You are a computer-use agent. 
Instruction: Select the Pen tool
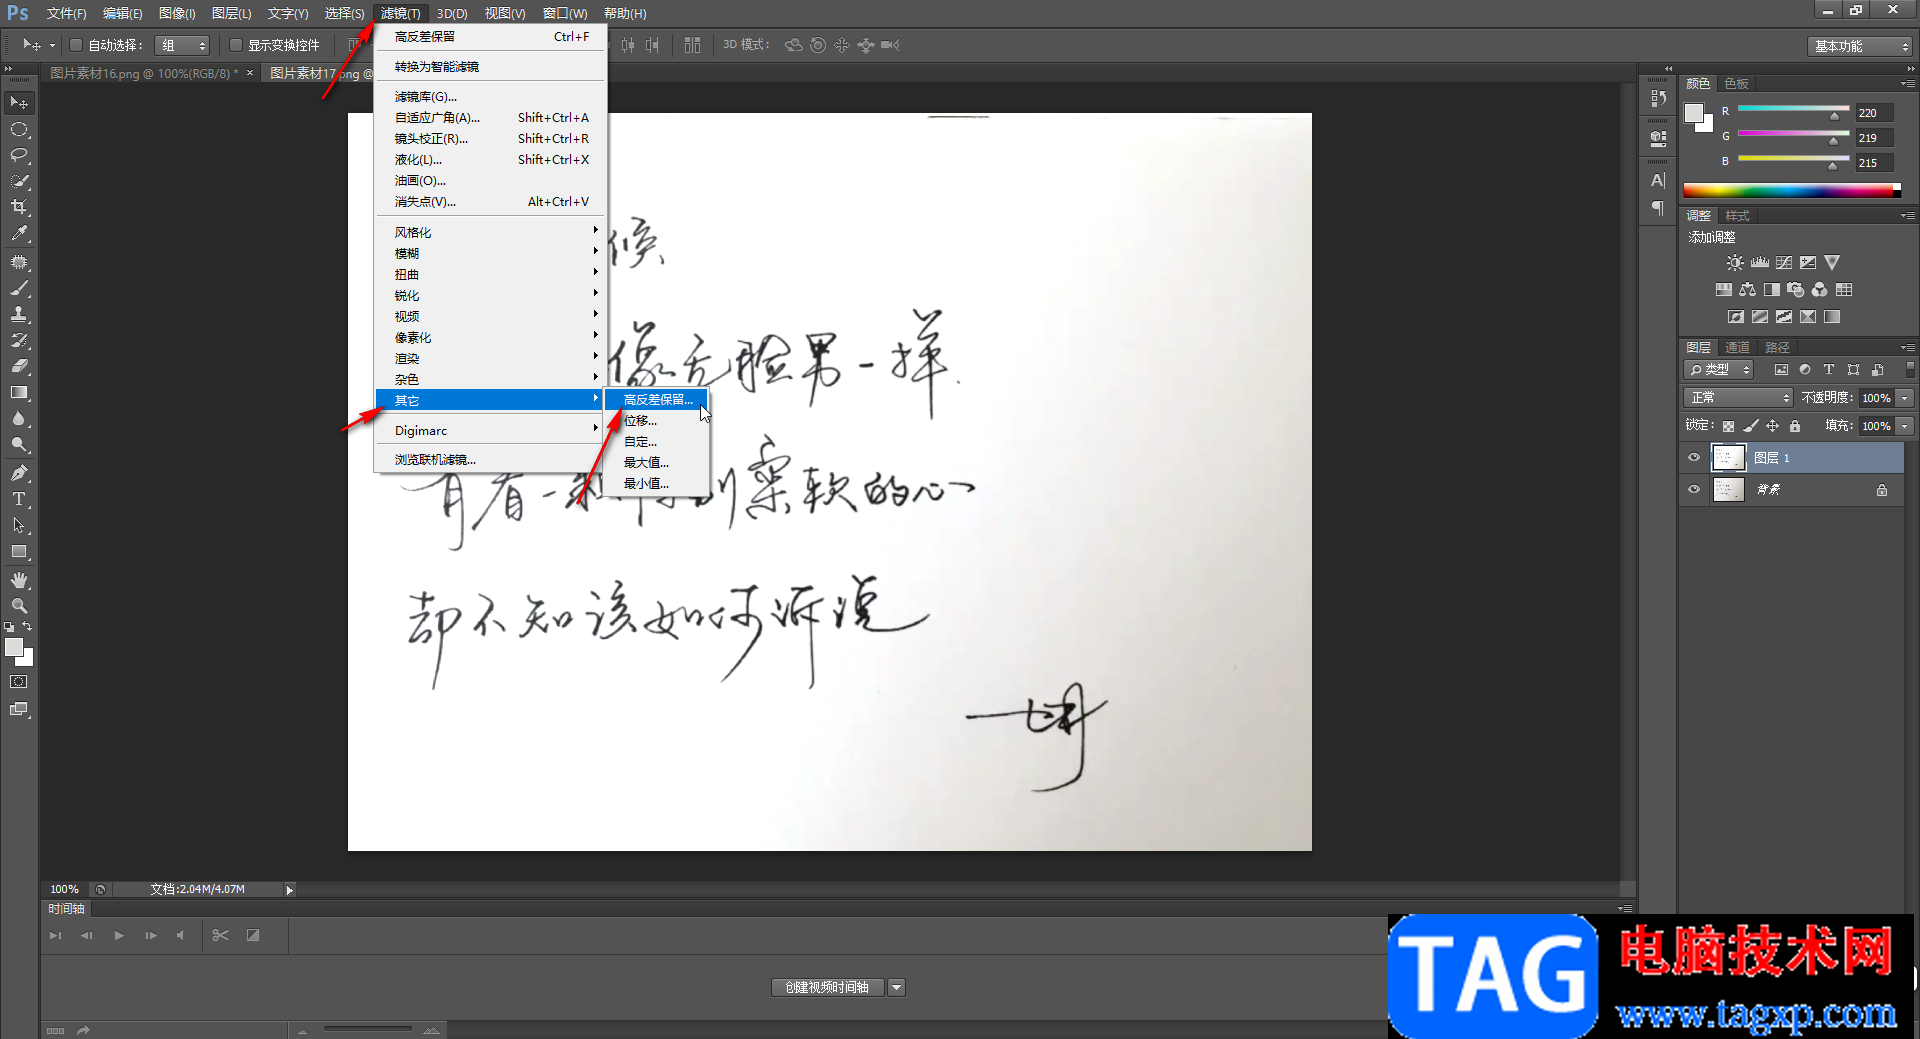(x=19, y=473)
